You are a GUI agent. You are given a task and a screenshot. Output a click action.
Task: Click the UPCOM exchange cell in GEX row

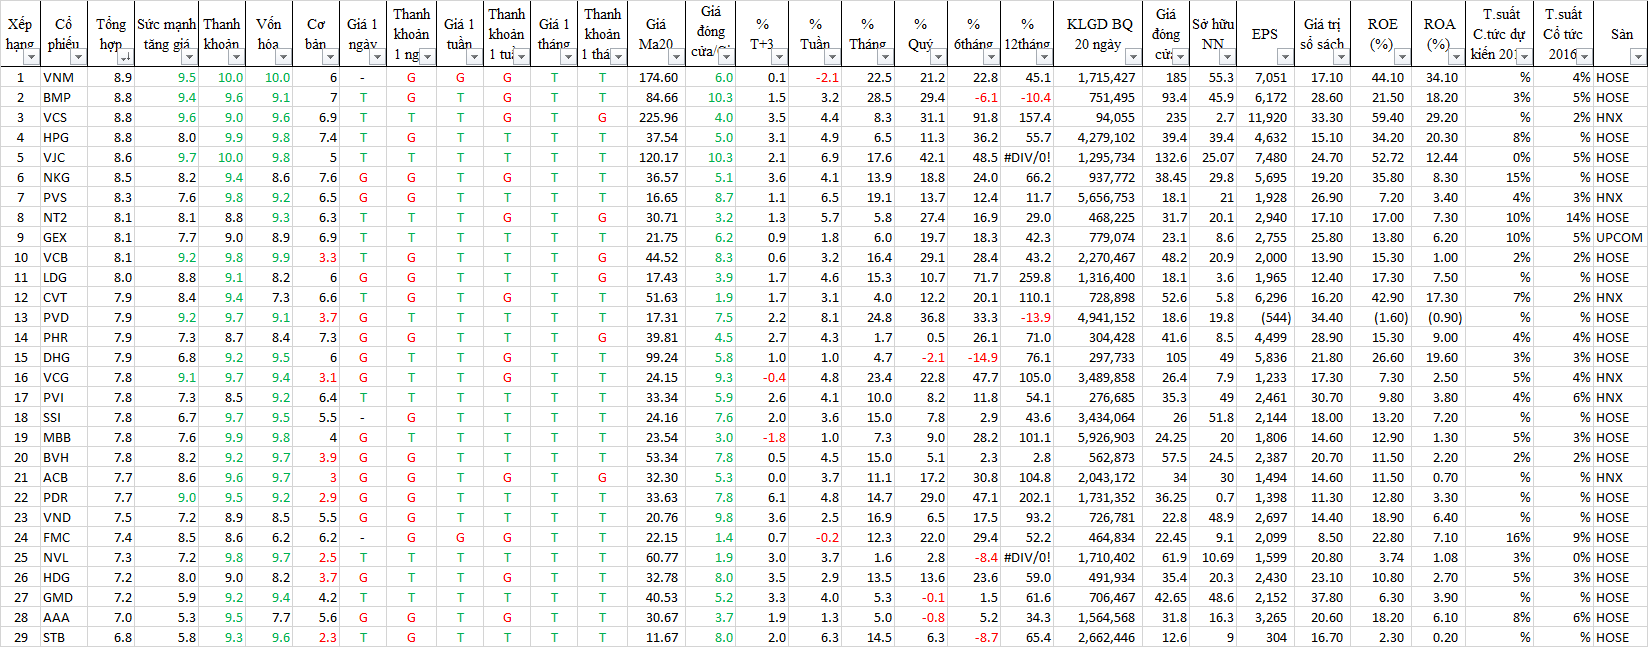point(1620,237)
